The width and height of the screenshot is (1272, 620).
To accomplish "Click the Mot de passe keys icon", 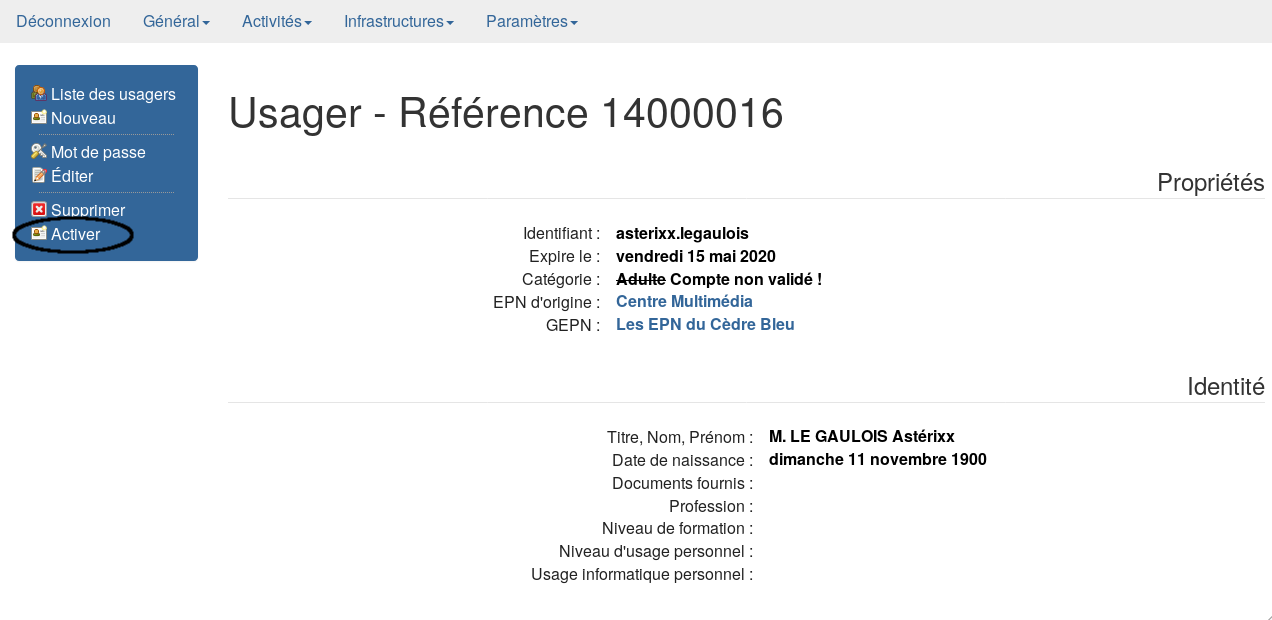I will click(x=39, y=151).
